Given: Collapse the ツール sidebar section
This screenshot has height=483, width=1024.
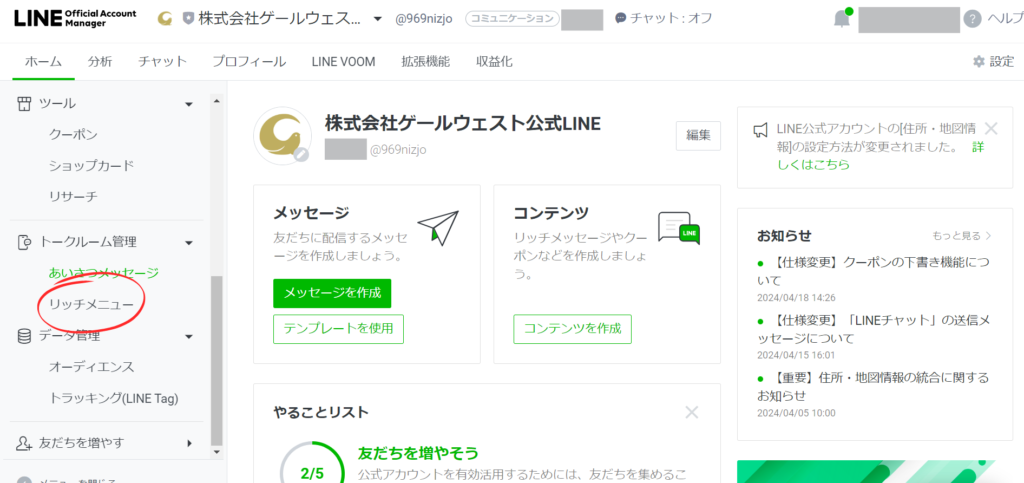Looking at the screenshot, I should [x=189, y=103].
